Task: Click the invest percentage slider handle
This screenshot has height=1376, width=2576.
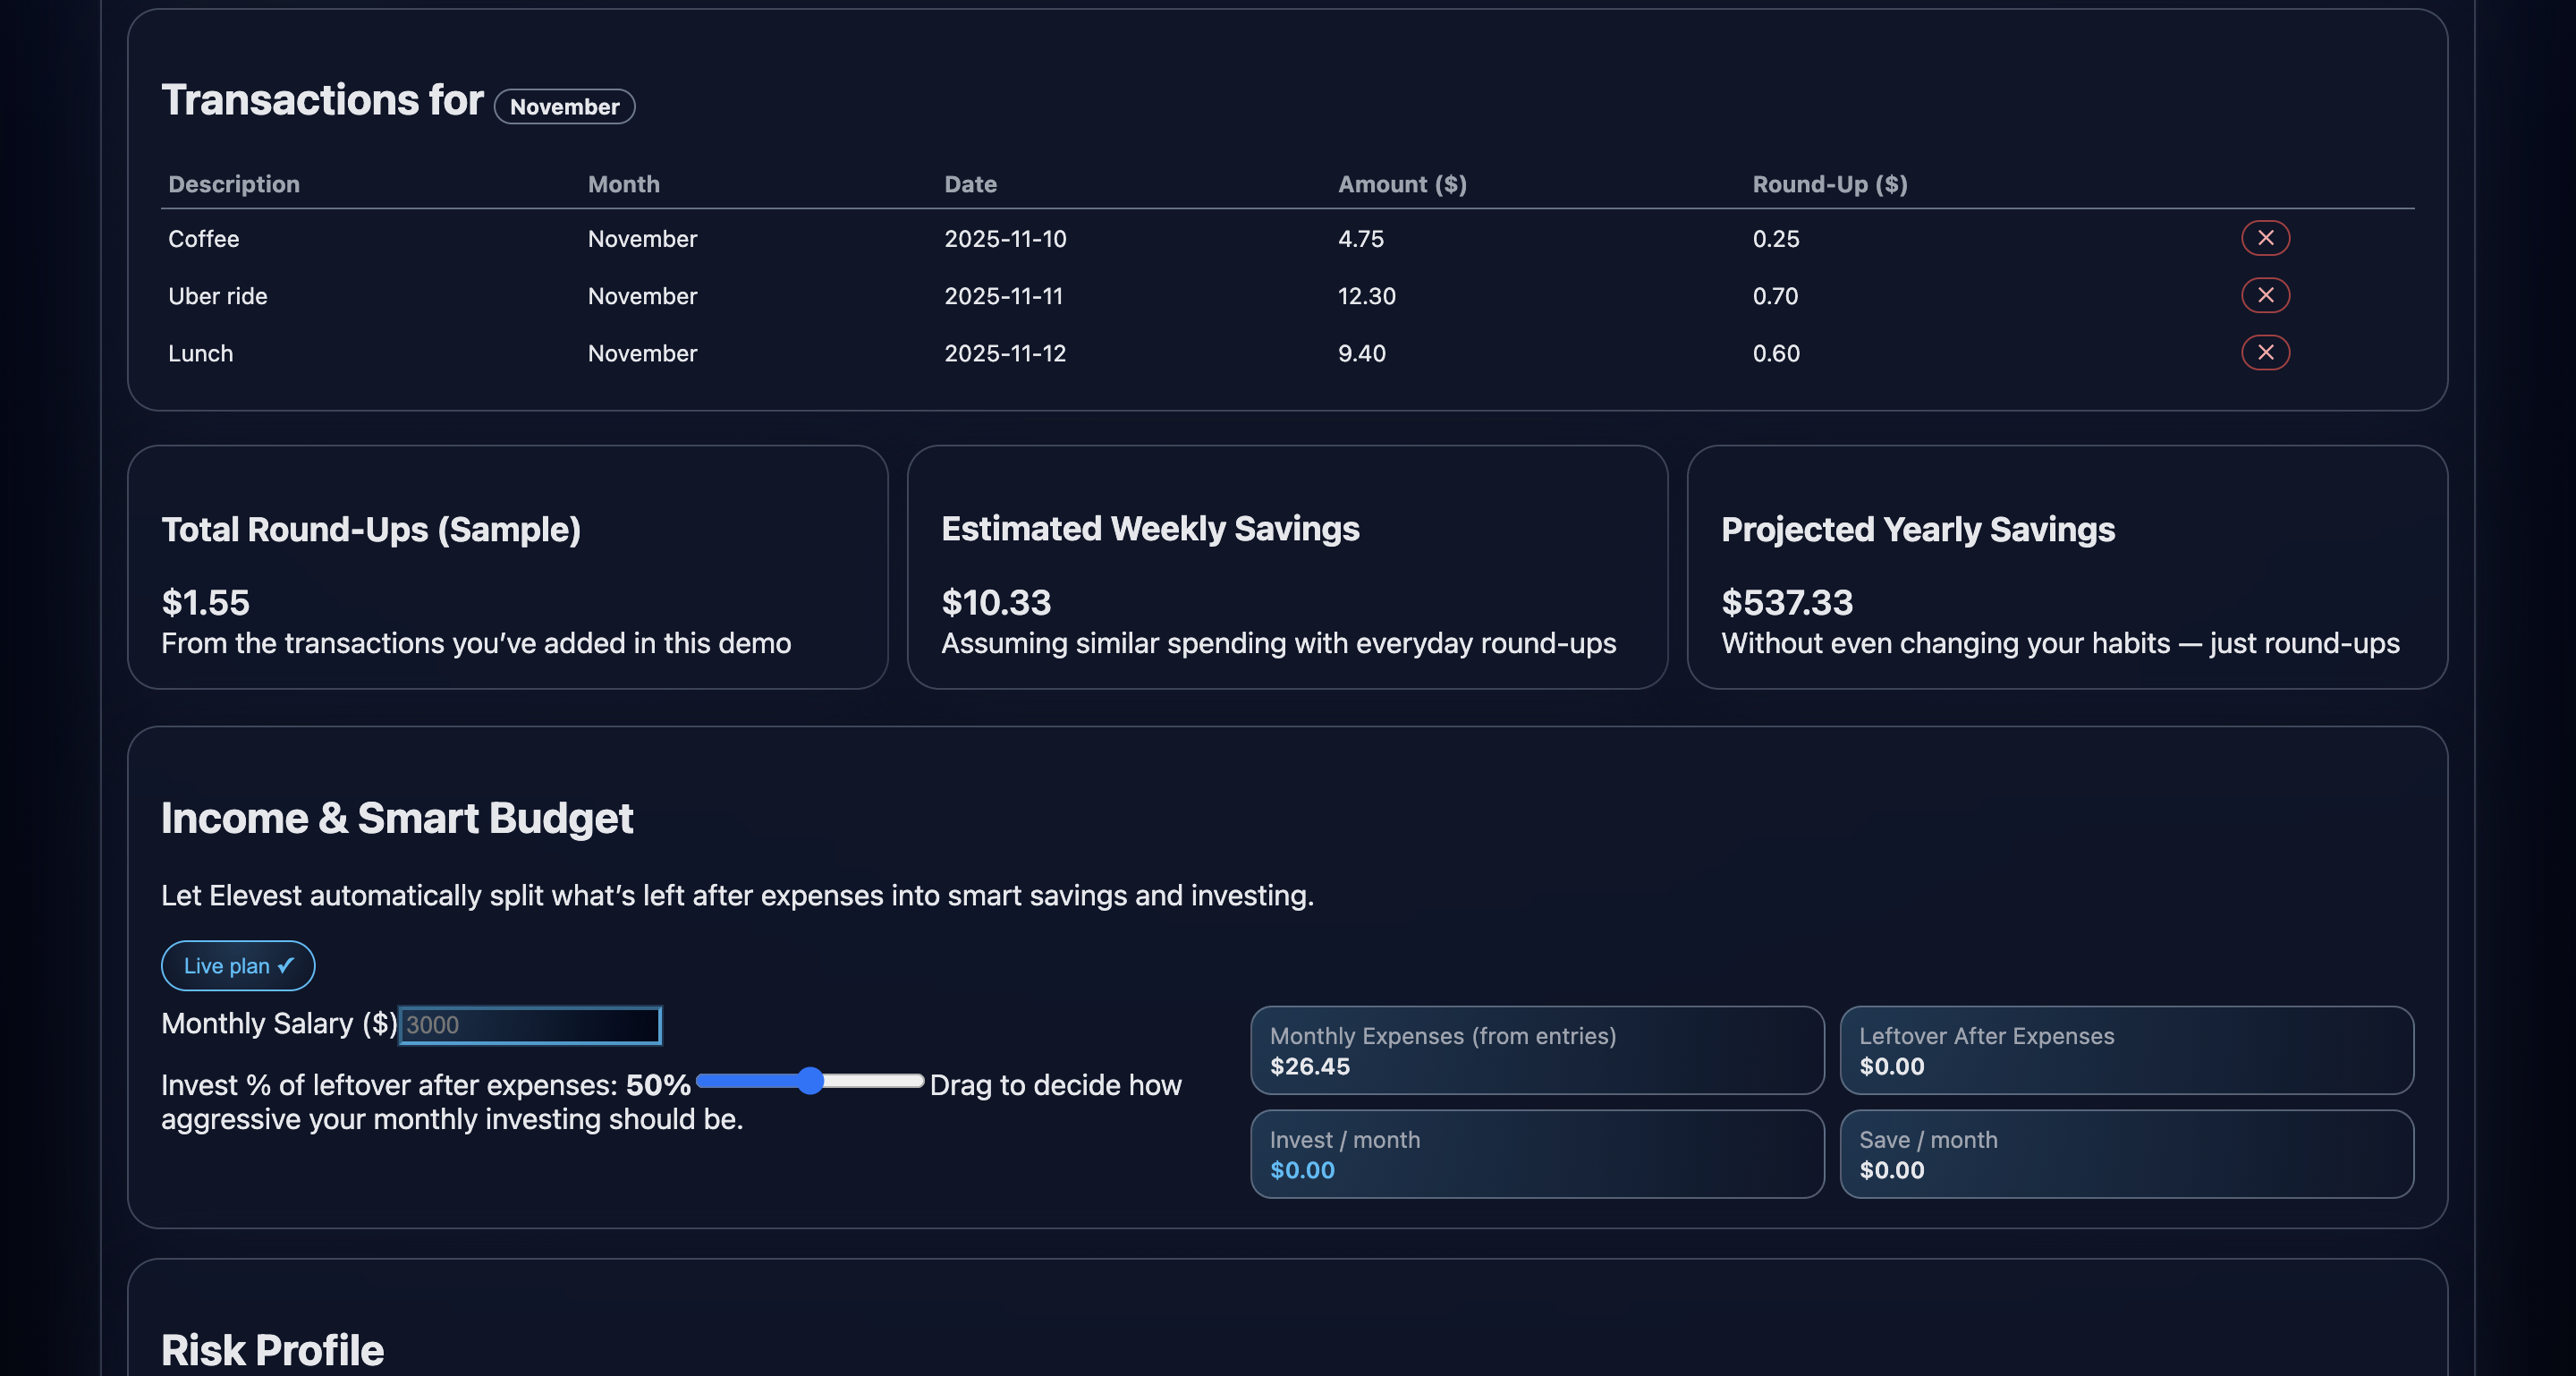Action: click(810, 1081)
